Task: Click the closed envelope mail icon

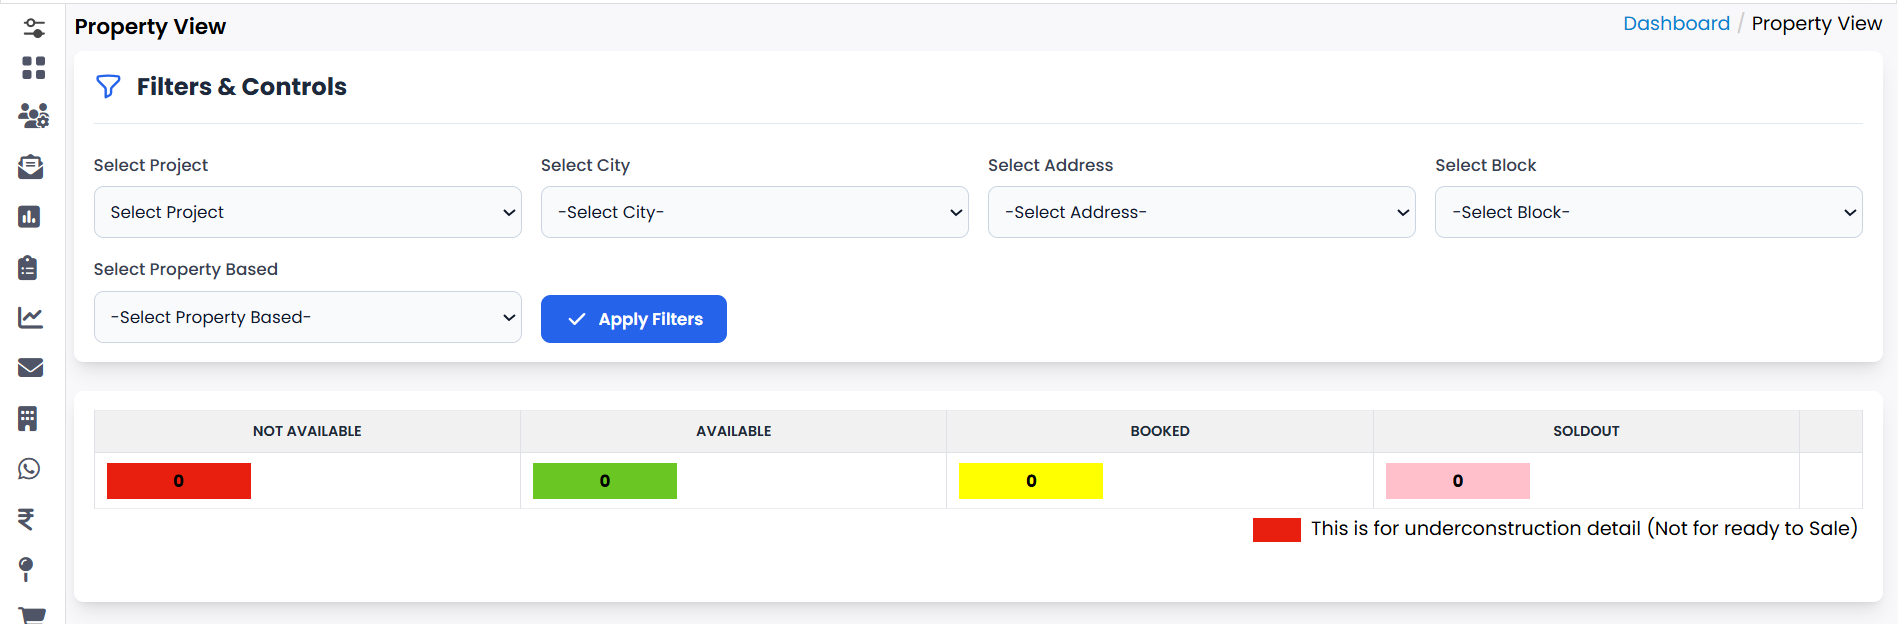Action: (31, 368)
